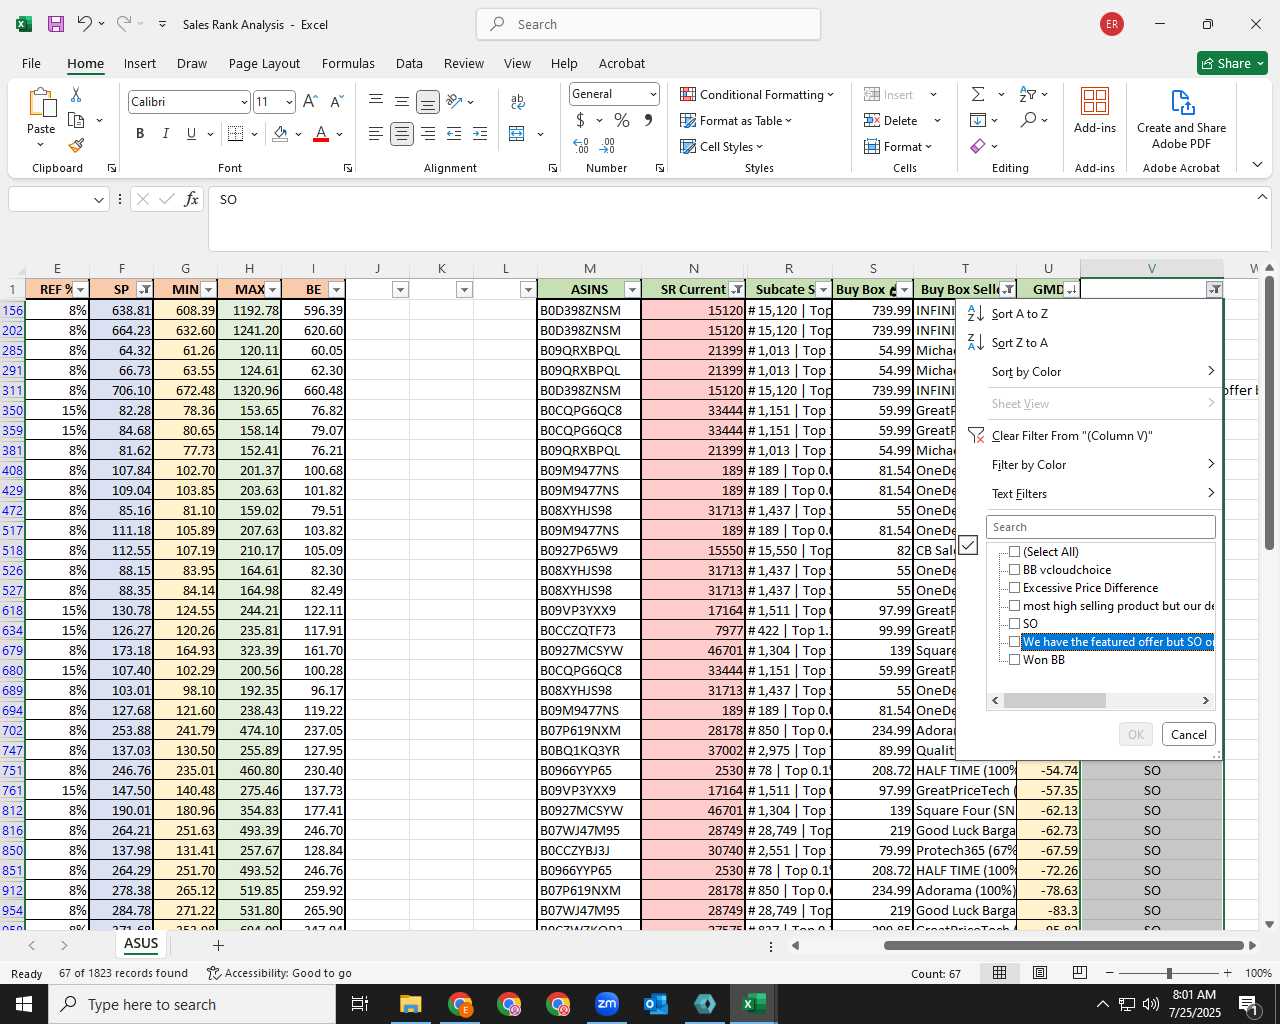Toggle the select-multiple-items checkbox beside Search

pyautogui.click(x=967, y=545)
